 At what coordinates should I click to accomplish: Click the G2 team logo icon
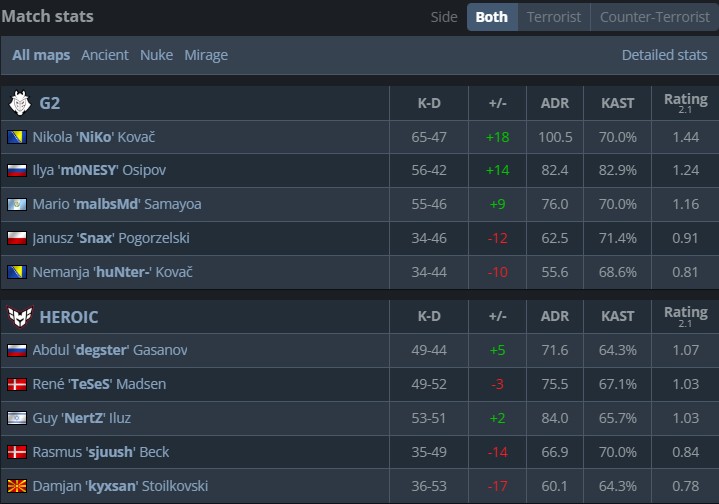(20, 103)
